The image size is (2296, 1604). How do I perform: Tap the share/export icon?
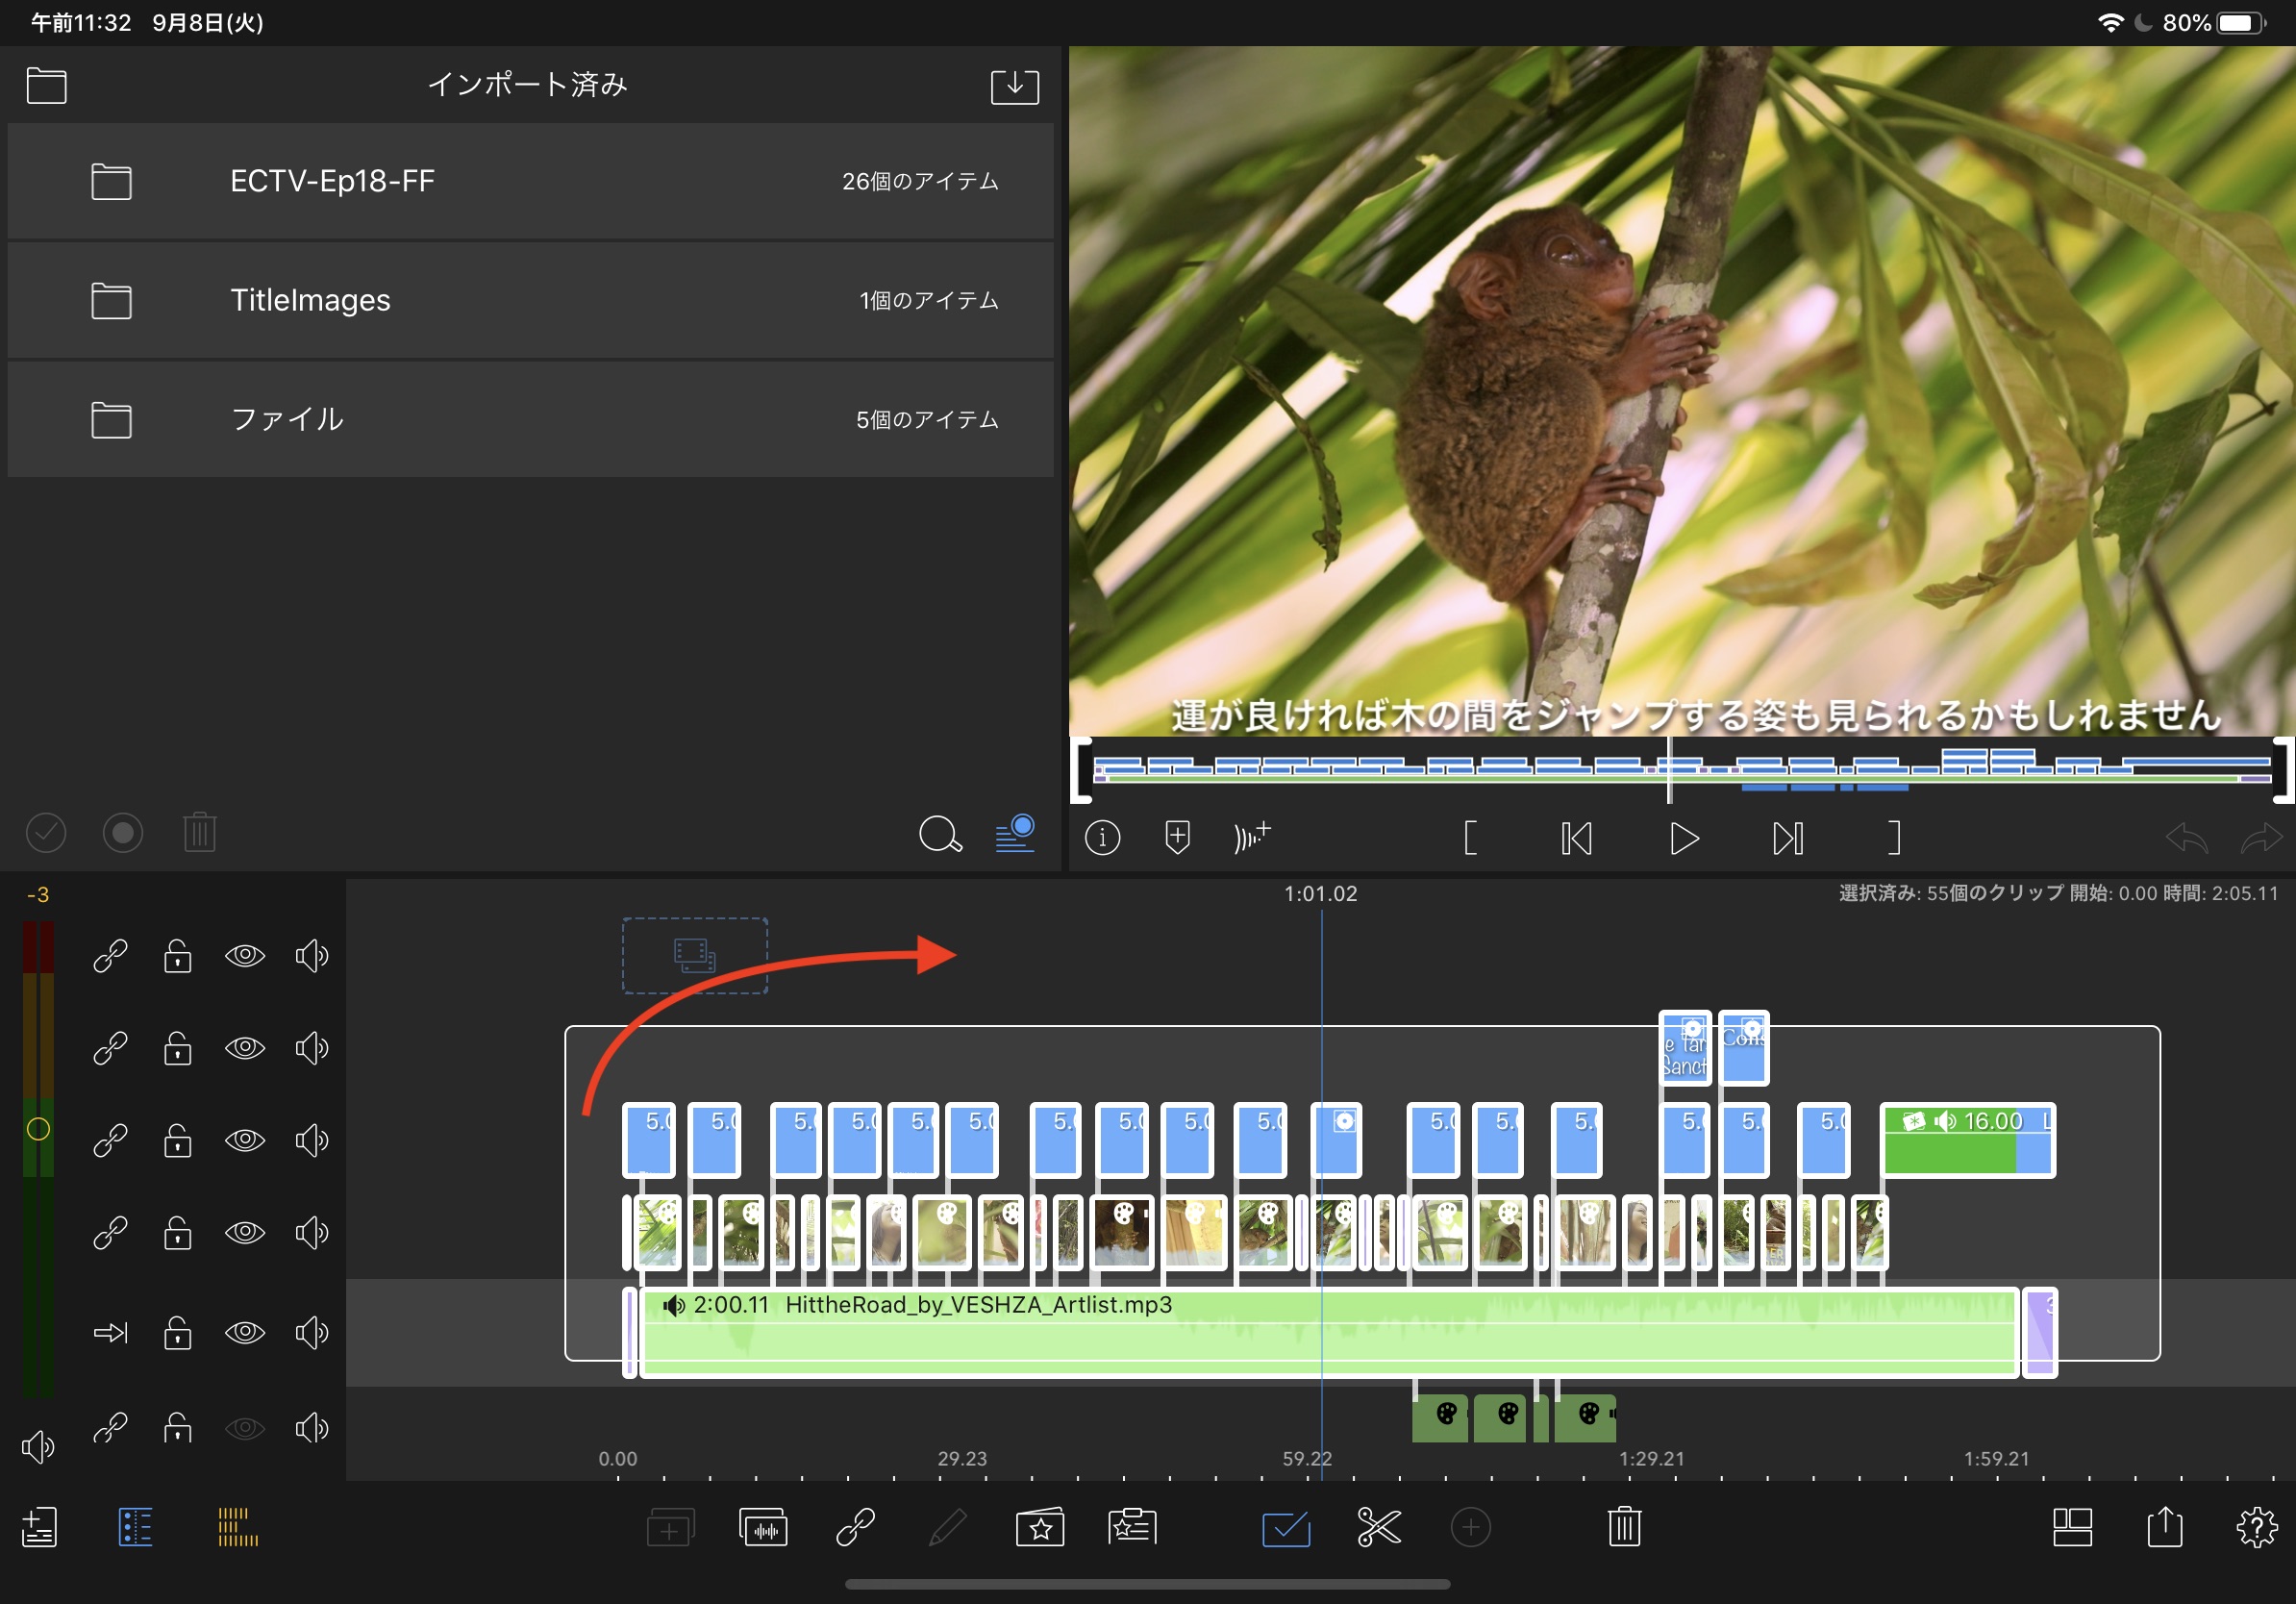point(2164,1527)
